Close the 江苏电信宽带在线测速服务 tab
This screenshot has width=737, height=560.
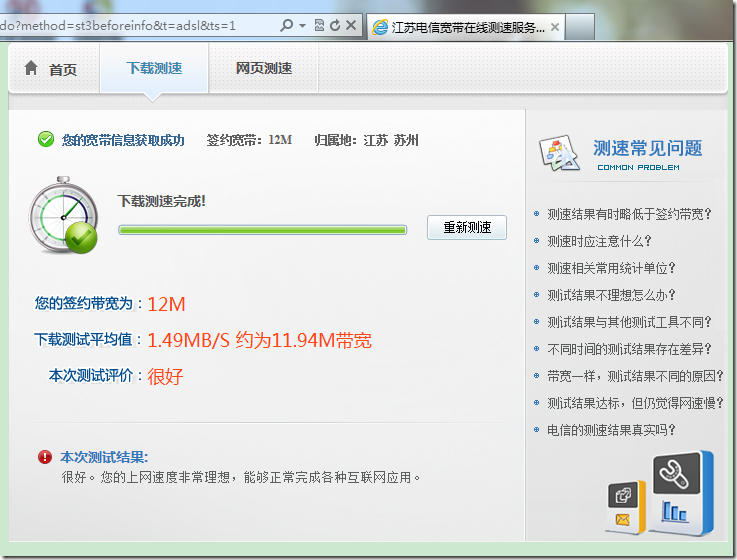click(555, 27)
